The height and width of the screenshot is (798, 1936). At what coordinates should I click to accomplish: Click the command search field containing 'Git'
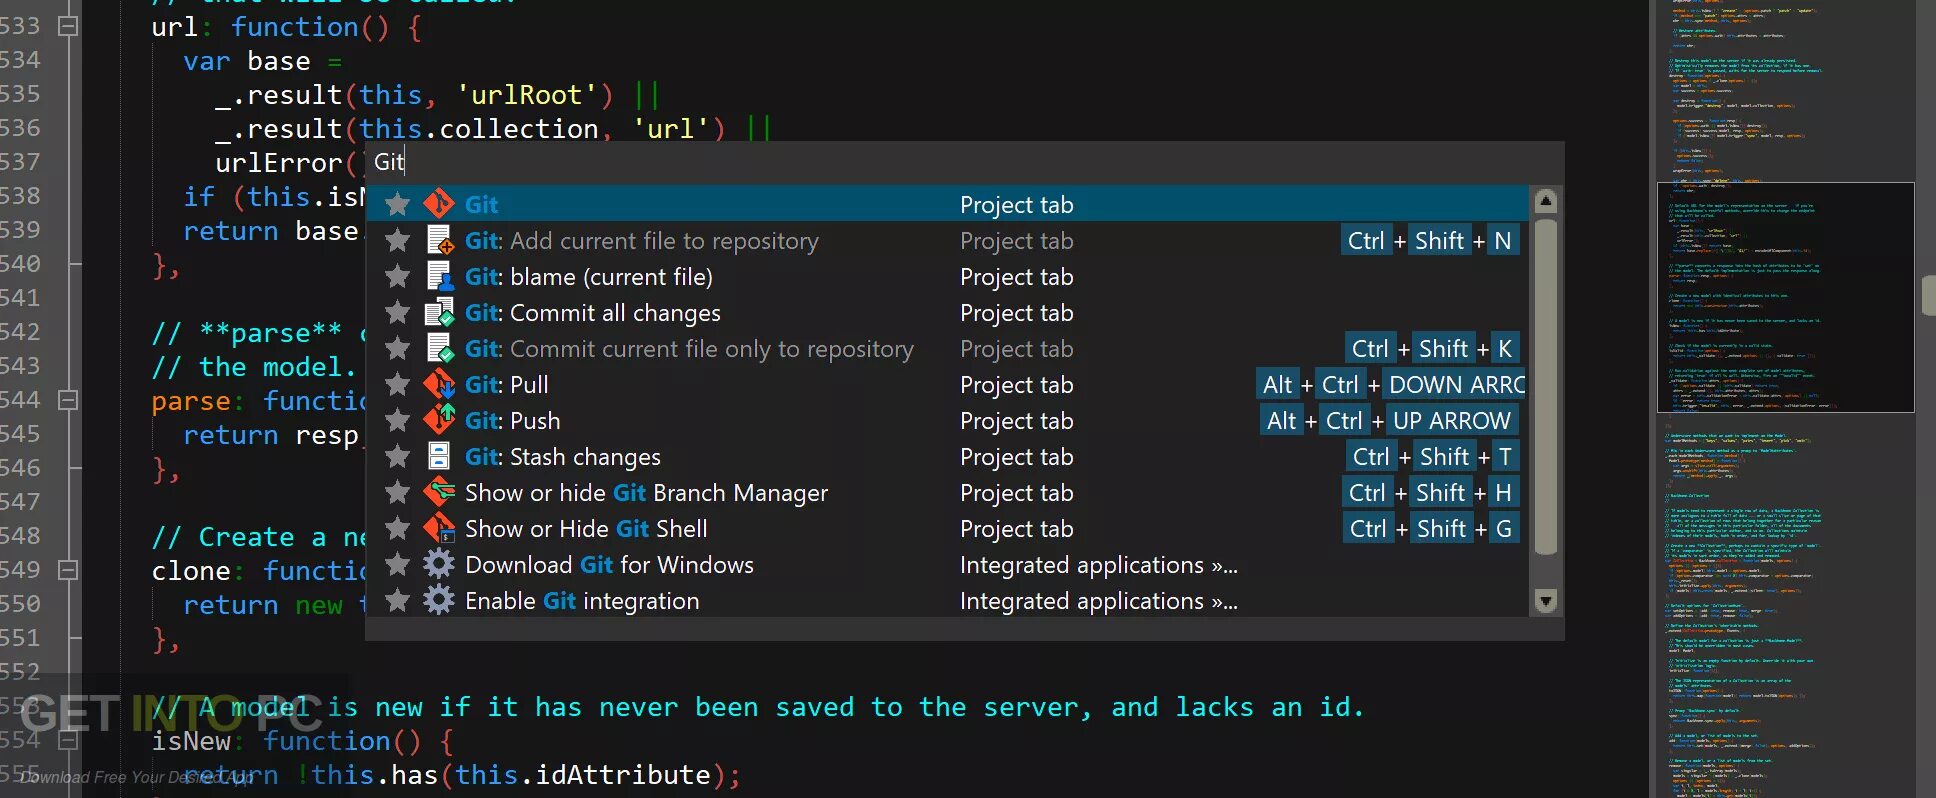964,162
